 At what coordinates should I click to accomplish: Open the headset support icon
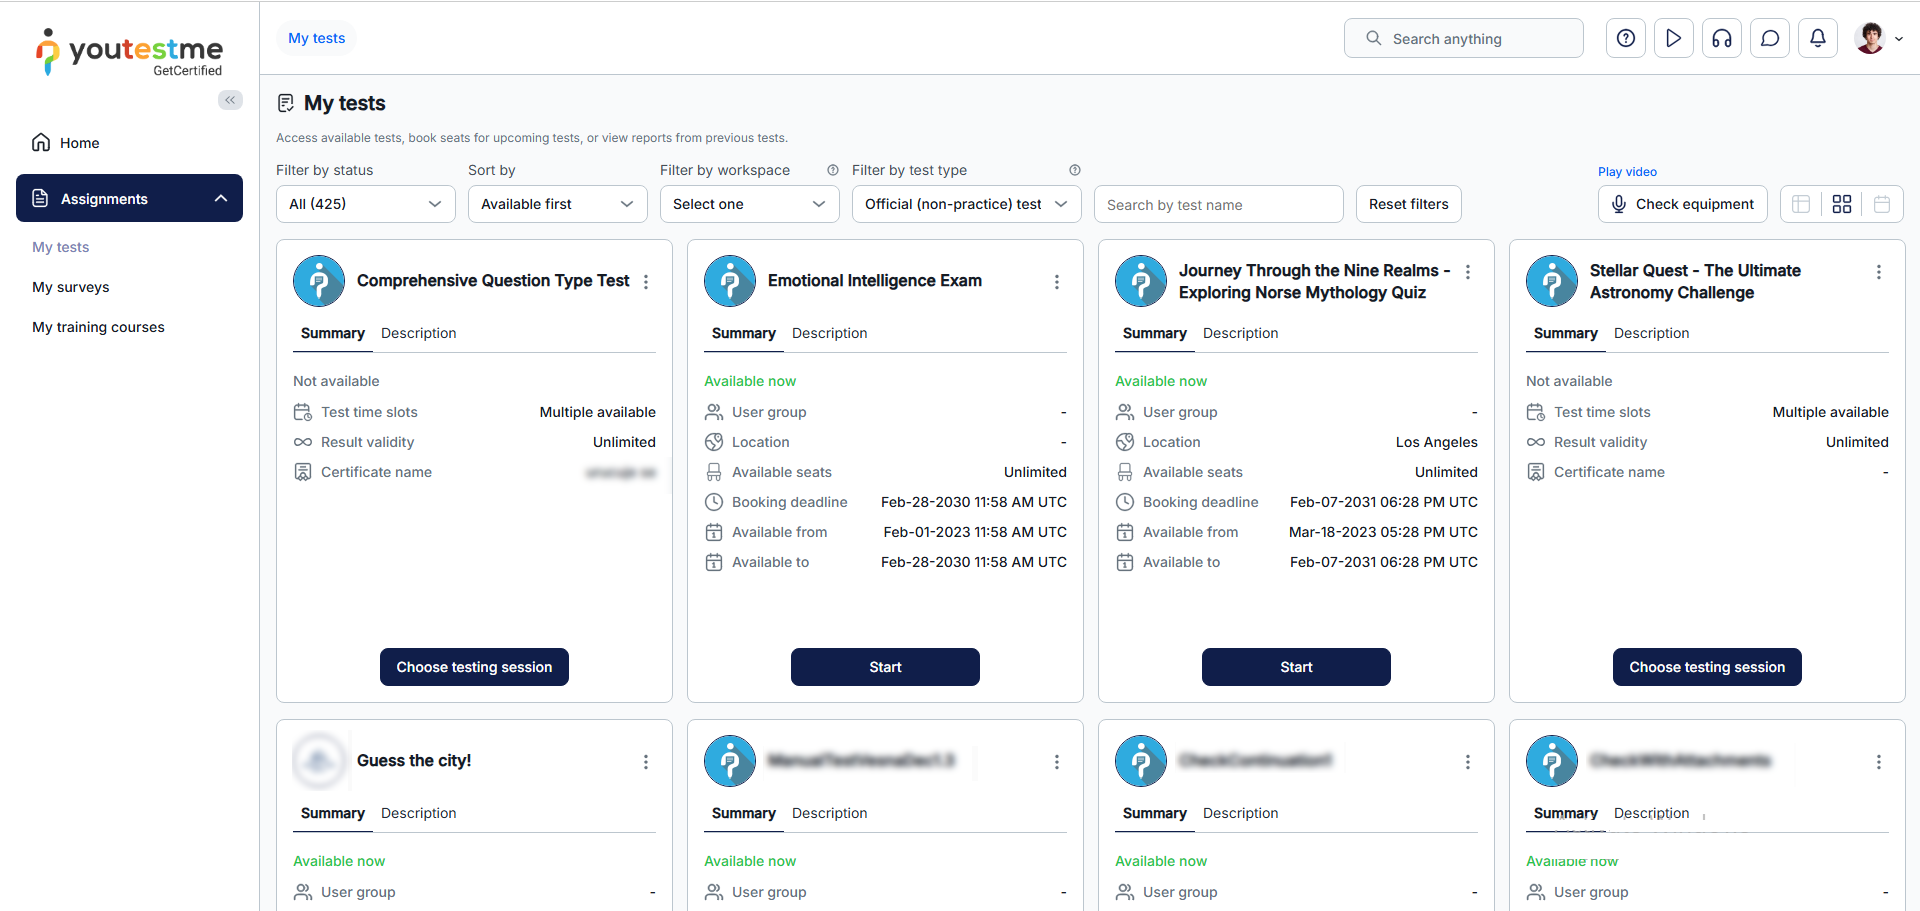[x=1722, y=38]
